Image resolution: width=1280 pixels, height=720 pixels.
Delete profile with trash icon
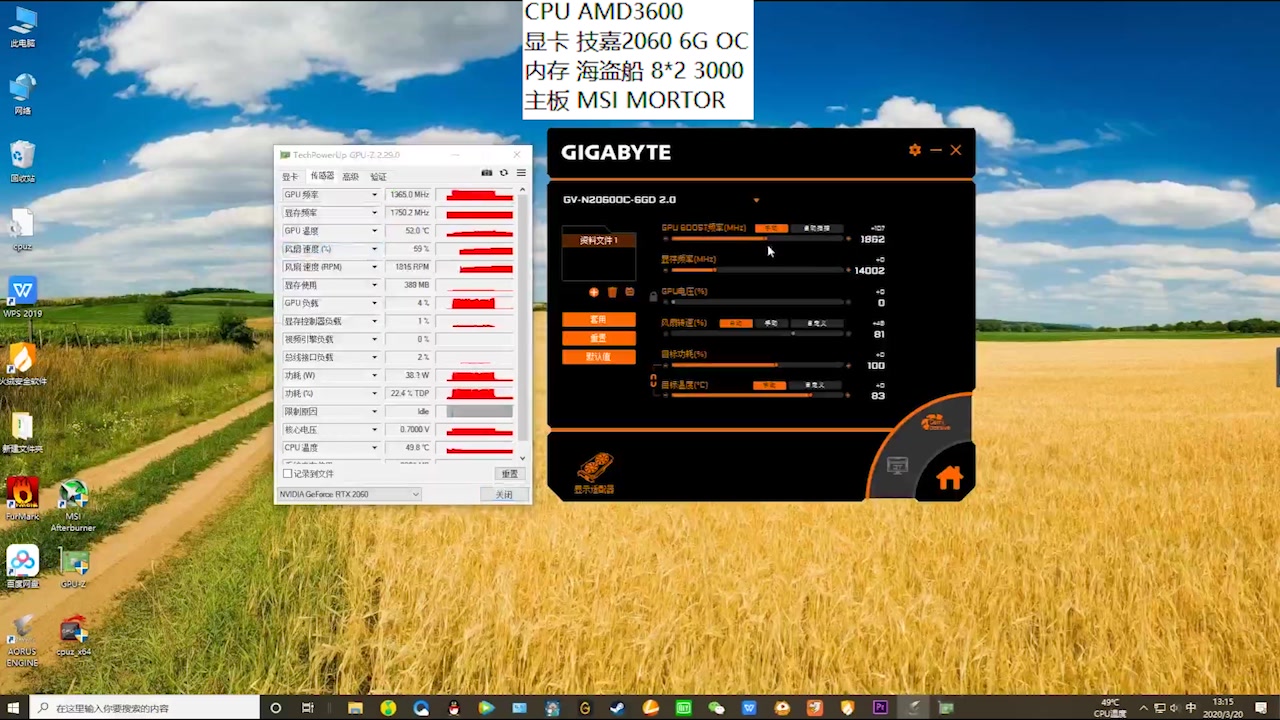point(612,292)
